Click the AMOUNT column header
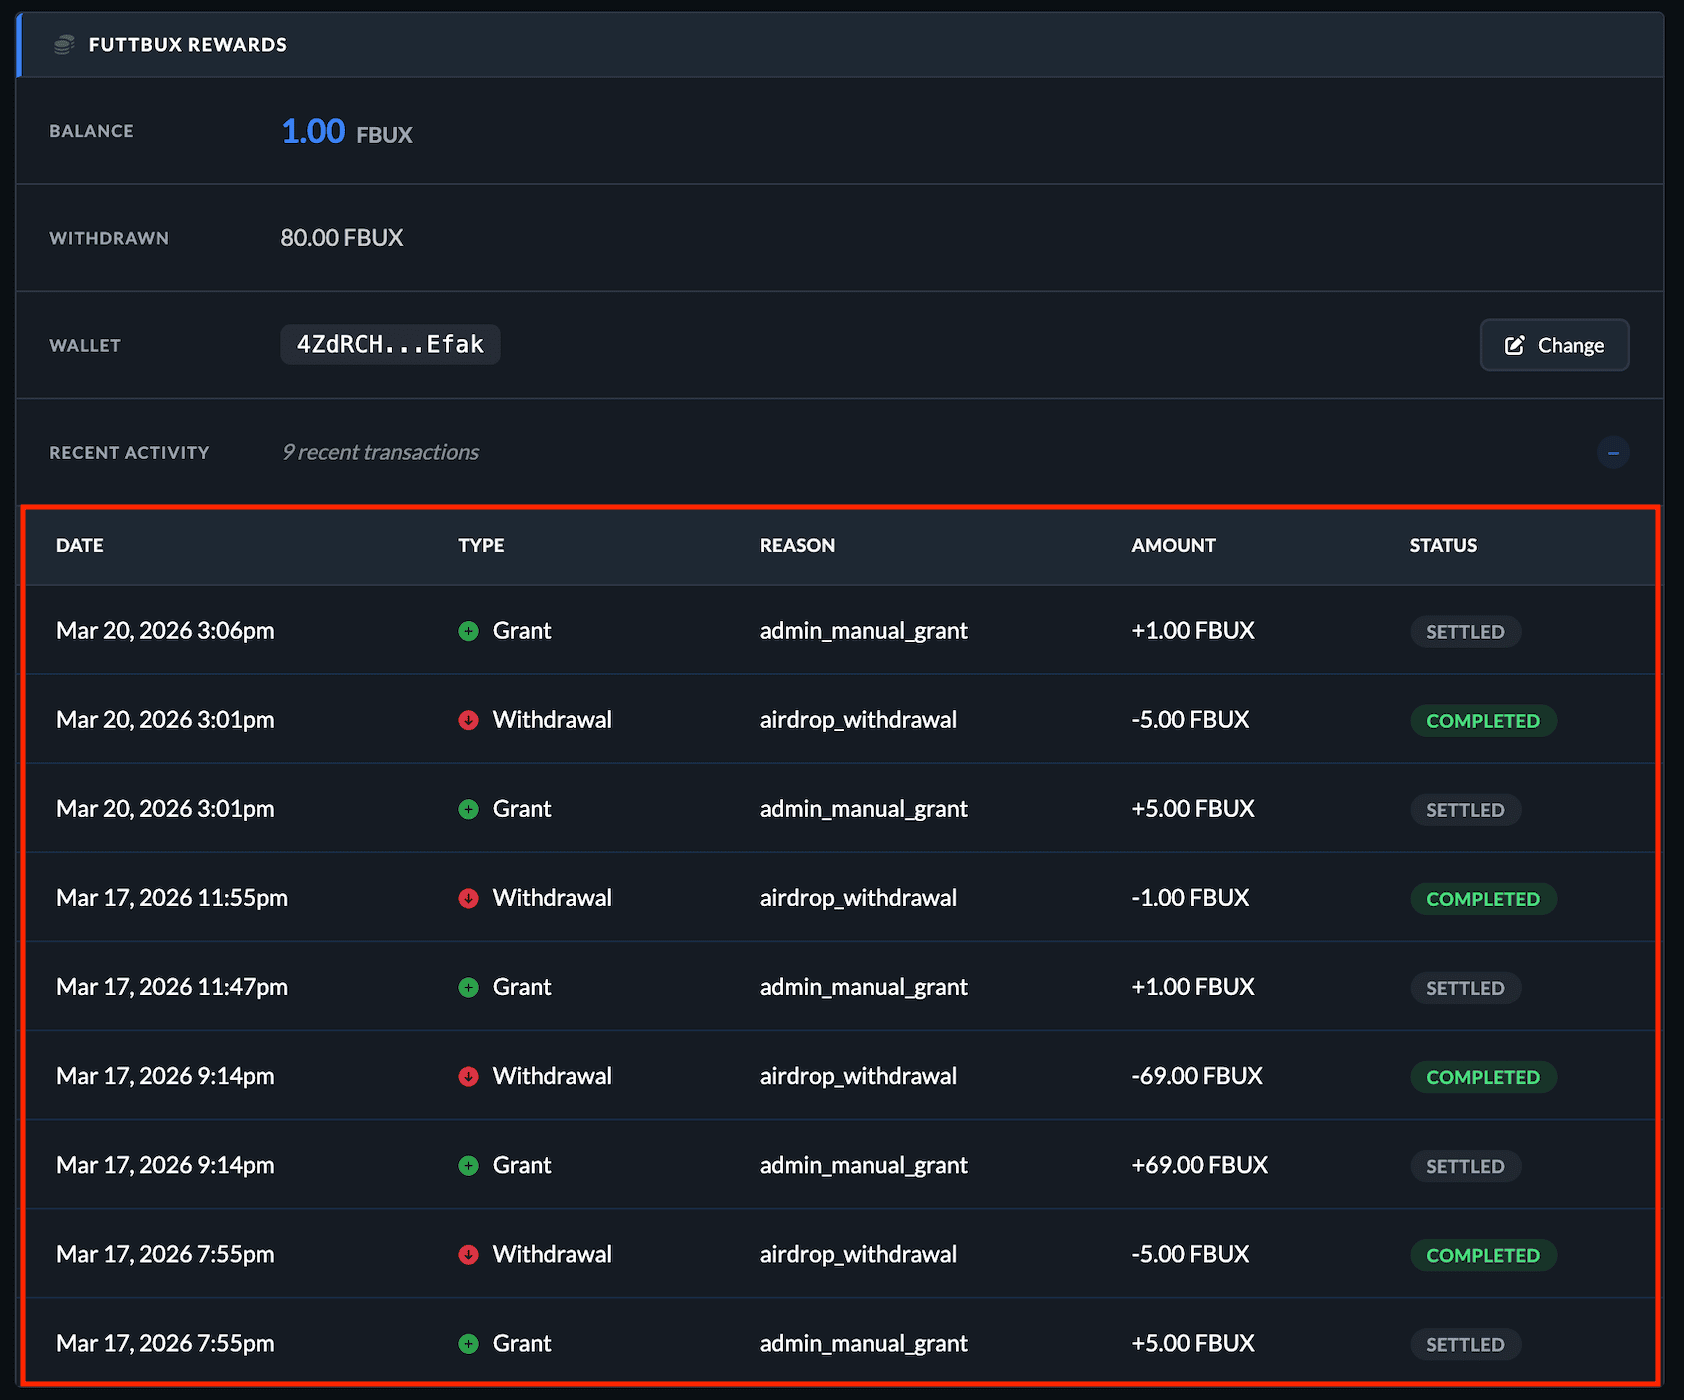1684x1400 pixels. click(x=1173, y=545)
